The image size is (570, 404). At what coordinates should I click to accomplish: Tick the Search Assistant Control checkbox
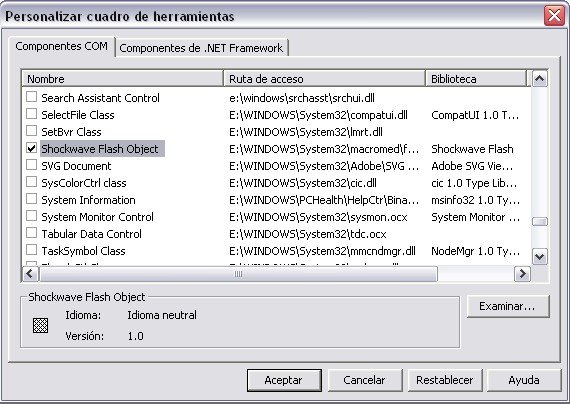tap(32, 97)
